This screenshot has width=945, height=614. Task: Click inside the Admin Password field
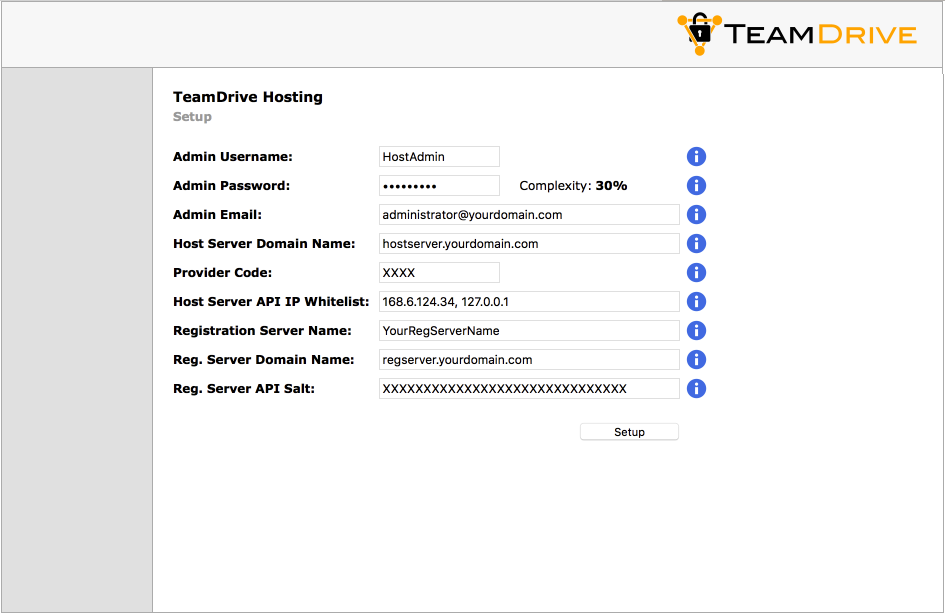tap(439, 185)
